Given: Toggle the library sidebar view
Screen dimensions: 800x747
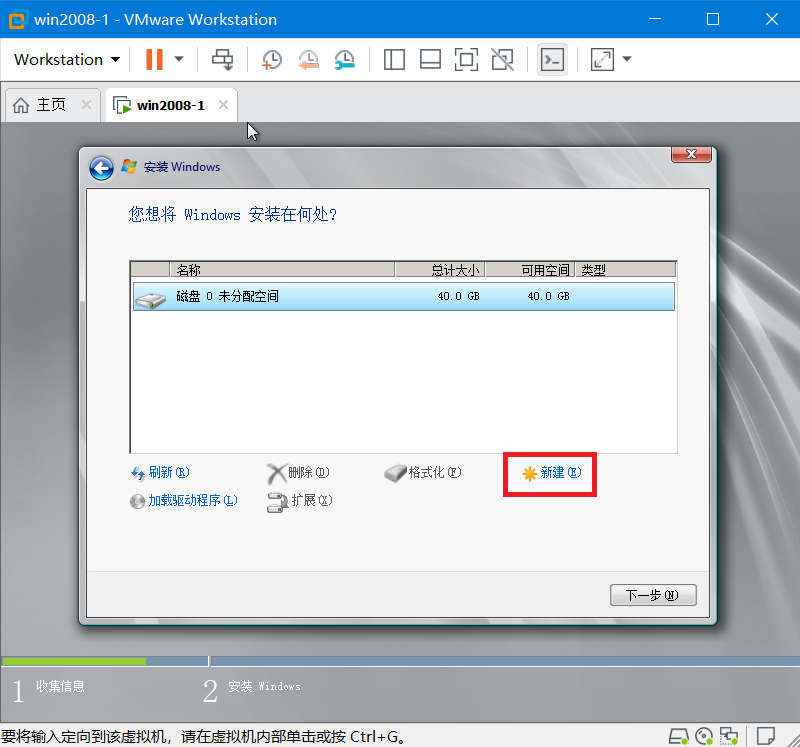Looking at the screenshot, I should (394, 59).
